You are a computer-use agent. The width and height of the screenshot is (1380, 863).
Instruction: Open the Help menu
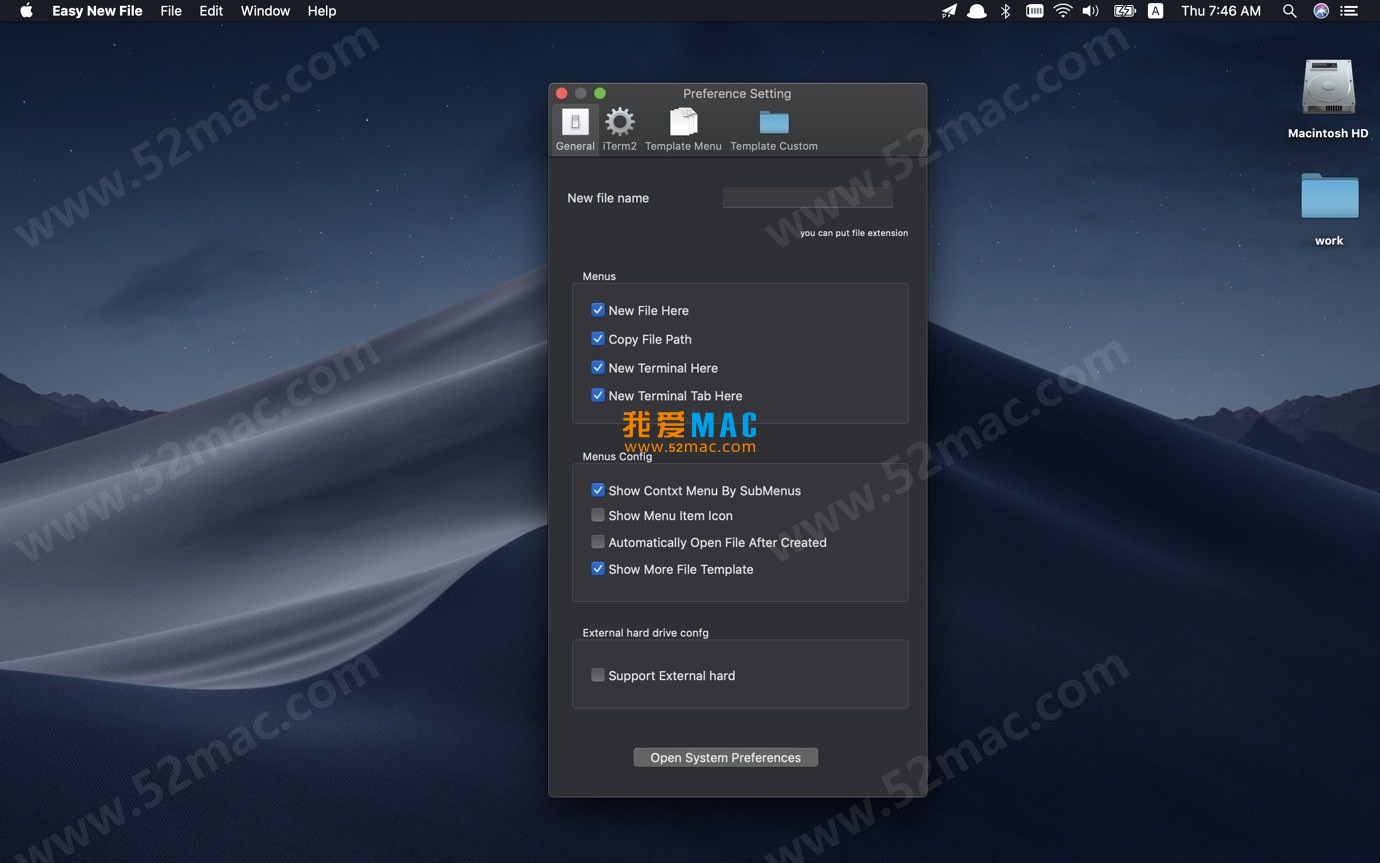point(321,11)
